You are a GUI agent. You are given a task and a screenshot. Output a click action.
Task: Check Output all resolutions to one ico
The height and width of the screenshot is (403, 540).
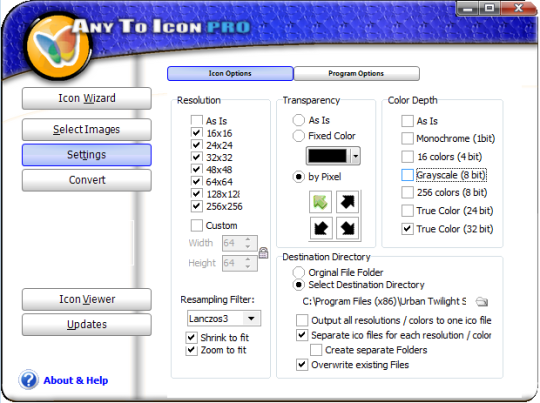(x=302, y=320)
